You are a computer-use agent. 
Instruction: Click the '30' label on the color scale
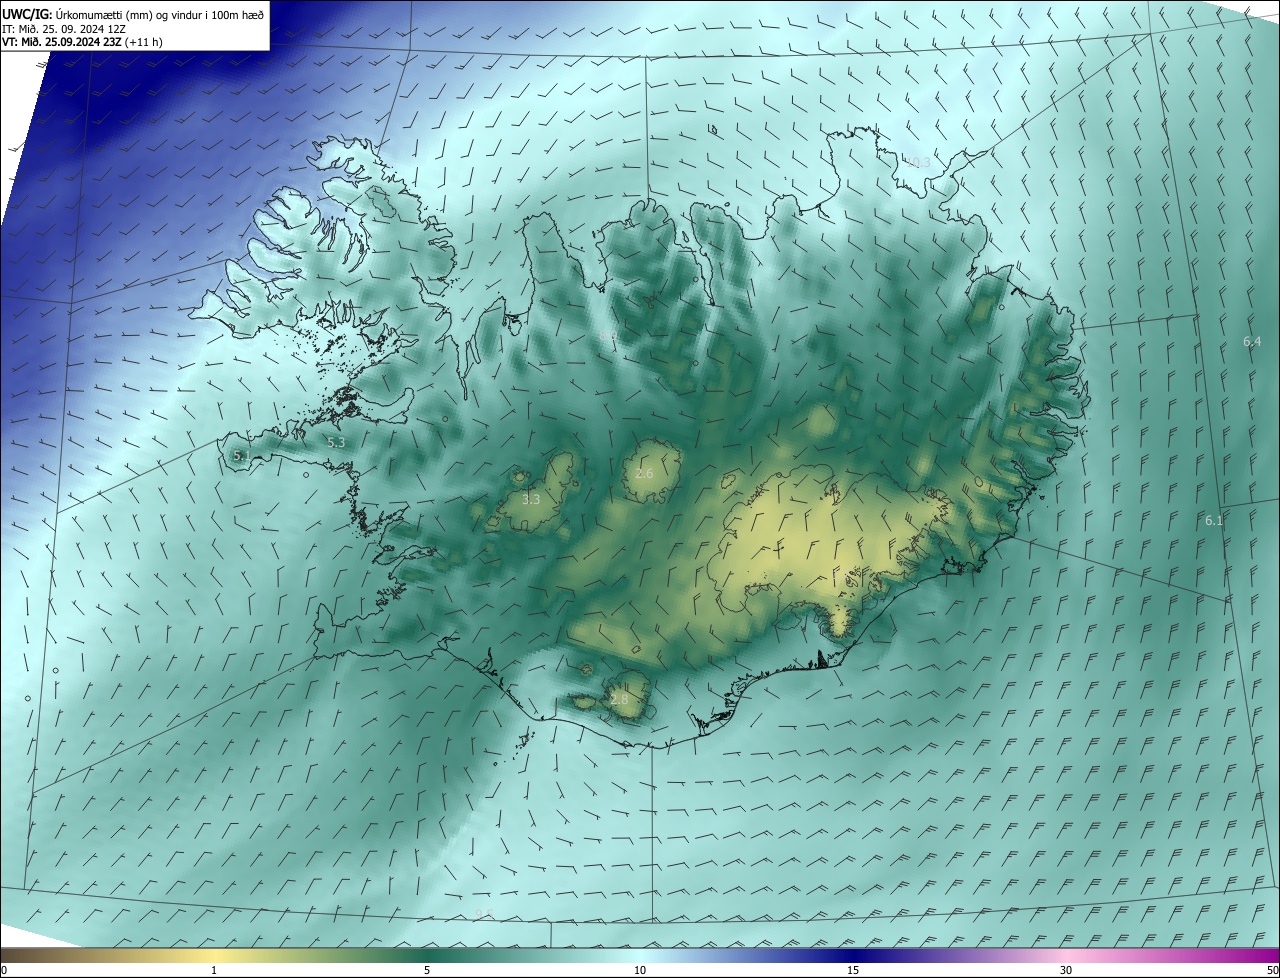coord(1066,970)
